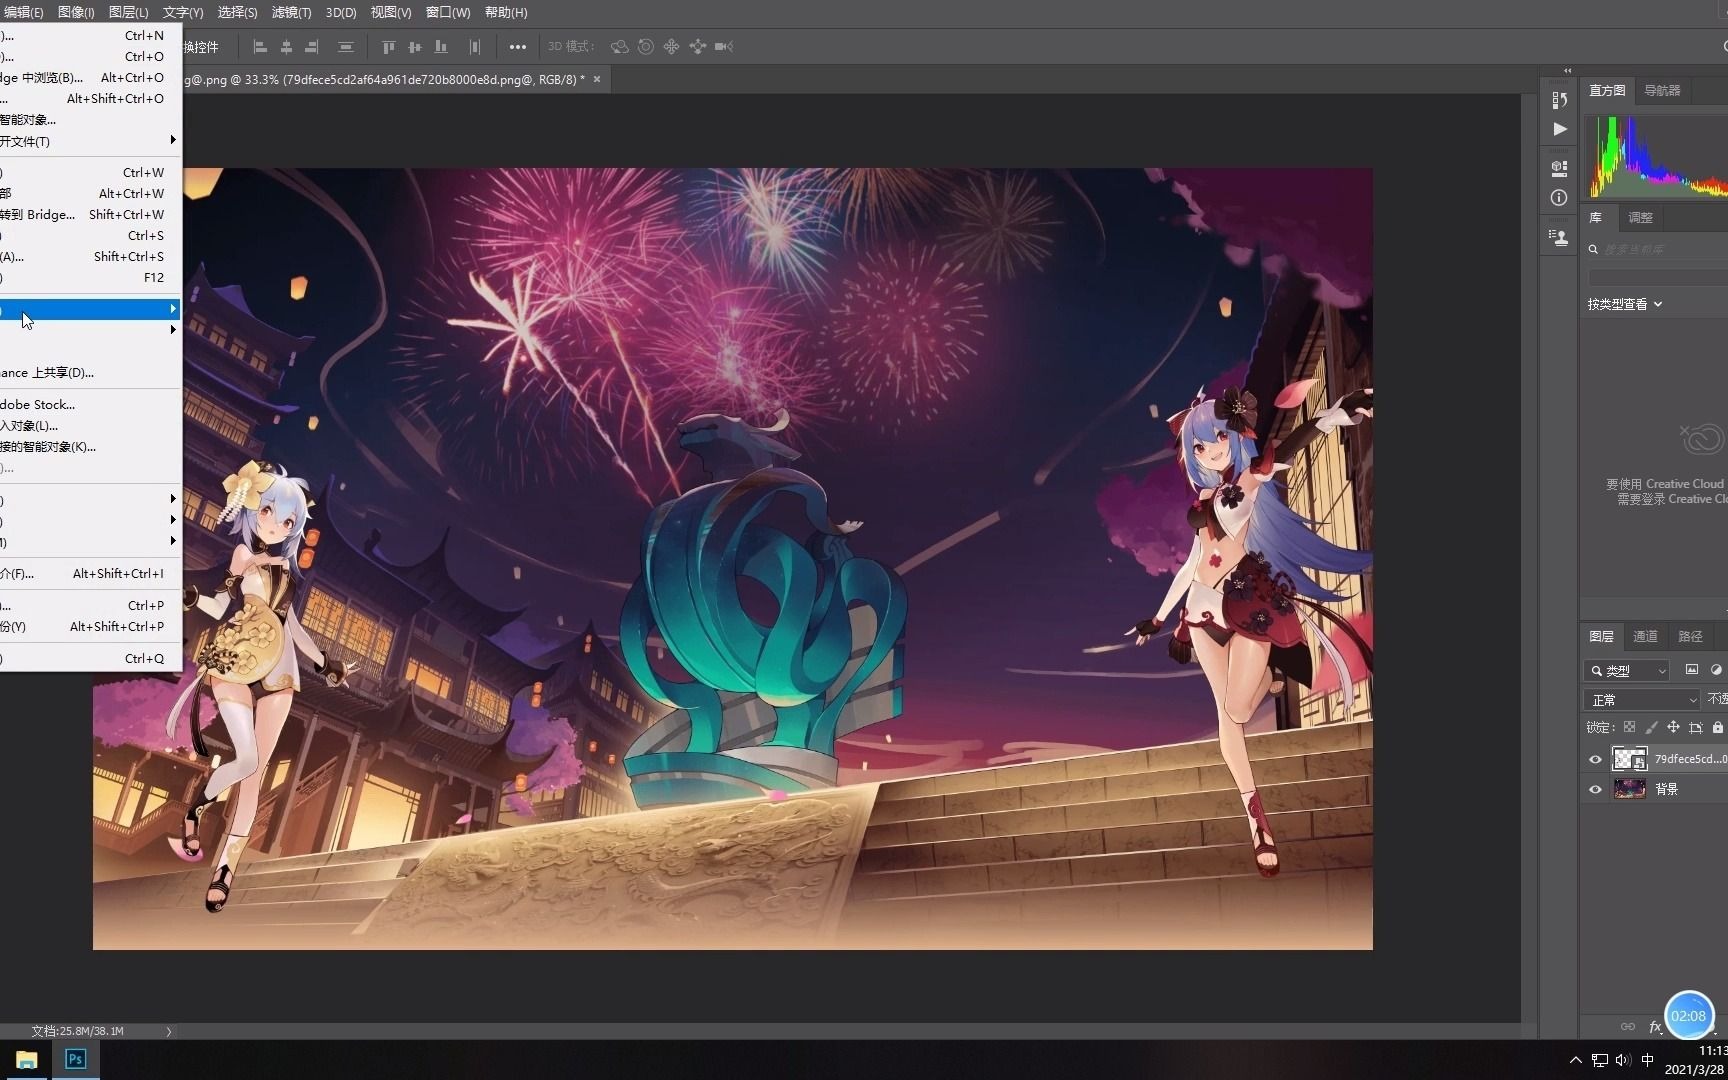
Task: Open the 选择(S) menu
Action: pos(237,12)
